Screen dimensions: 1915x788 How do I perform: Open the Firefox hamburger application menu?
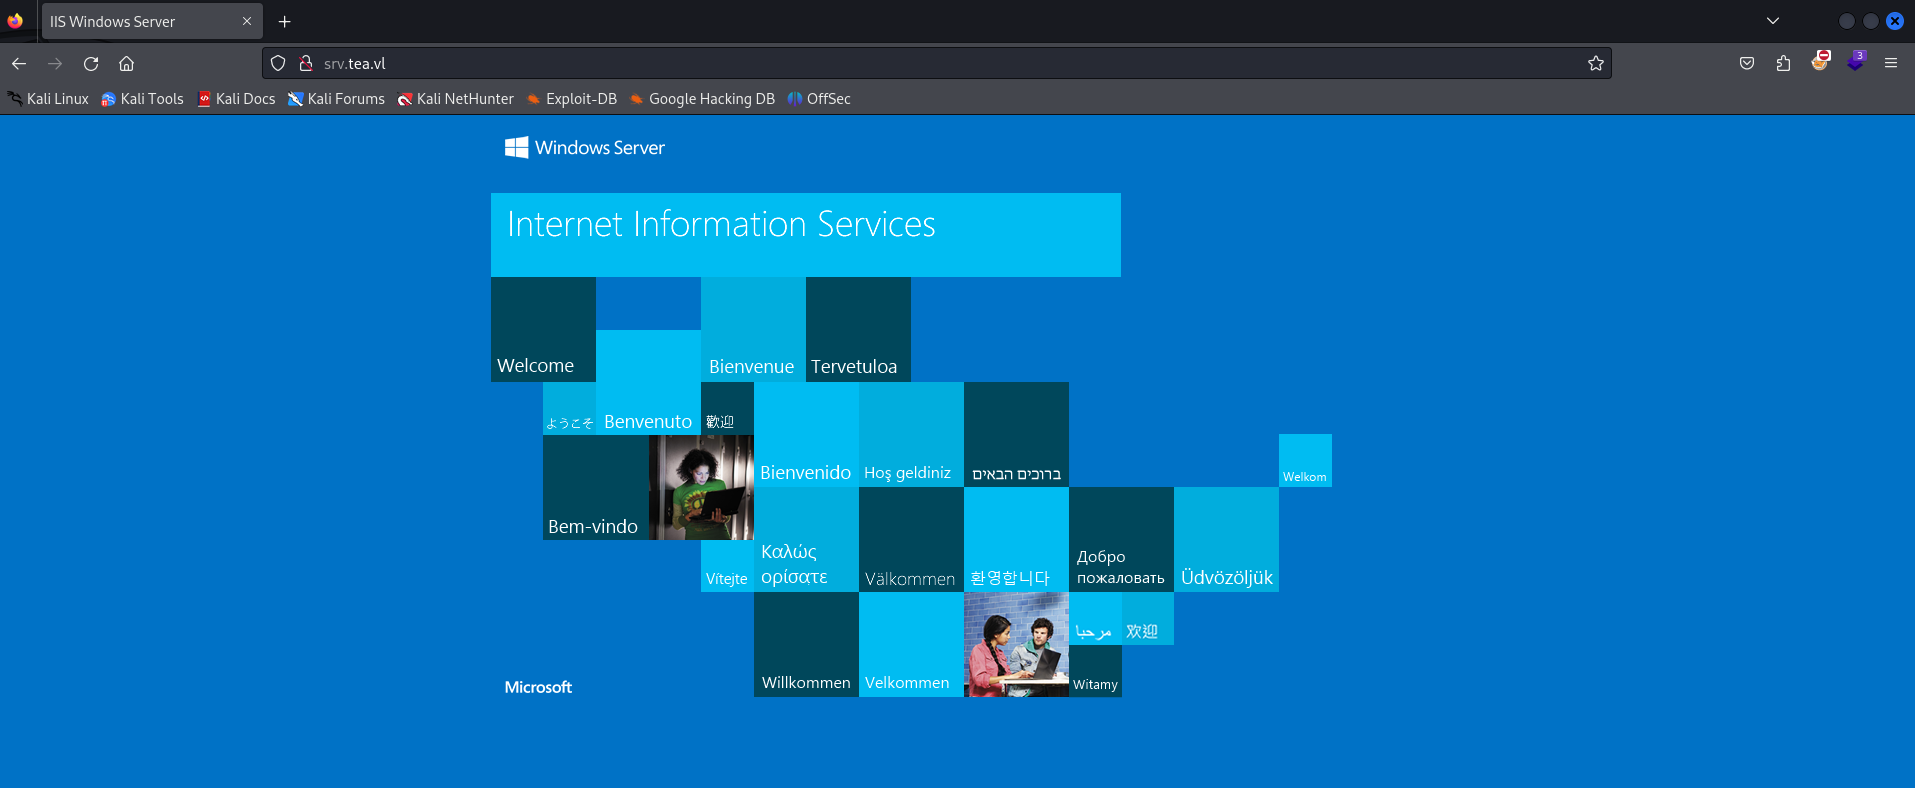pos(1891,64)
